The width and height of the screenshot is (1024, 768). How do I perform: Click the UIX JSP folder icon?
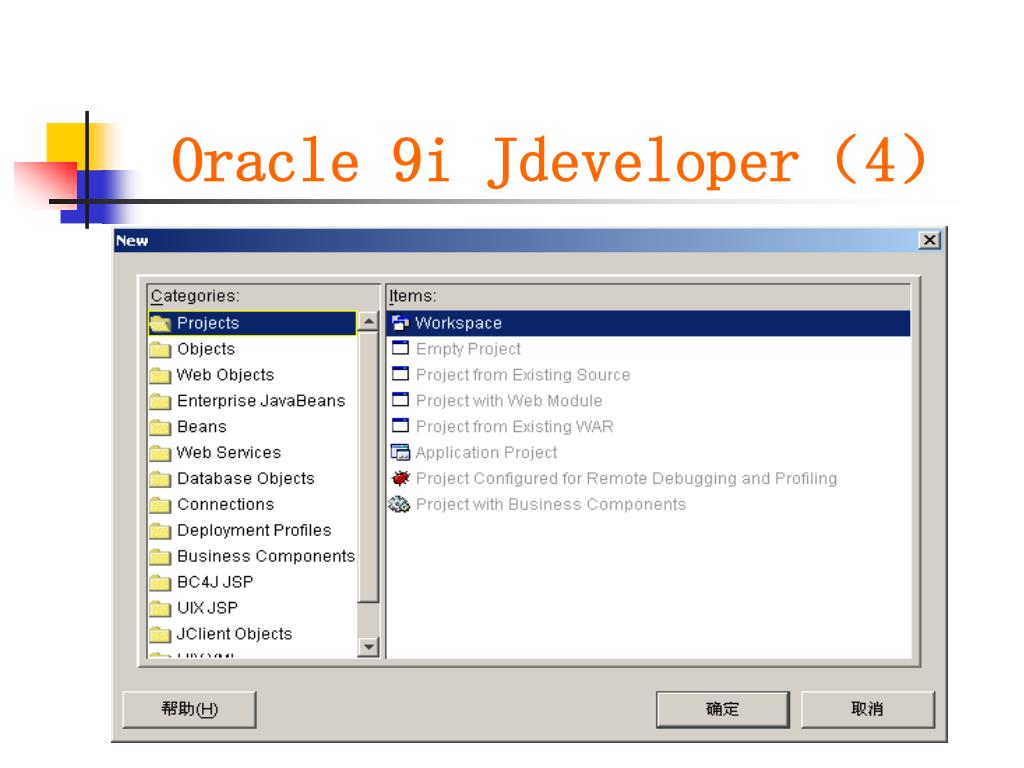pyautogui.click(x=160, y=609)
